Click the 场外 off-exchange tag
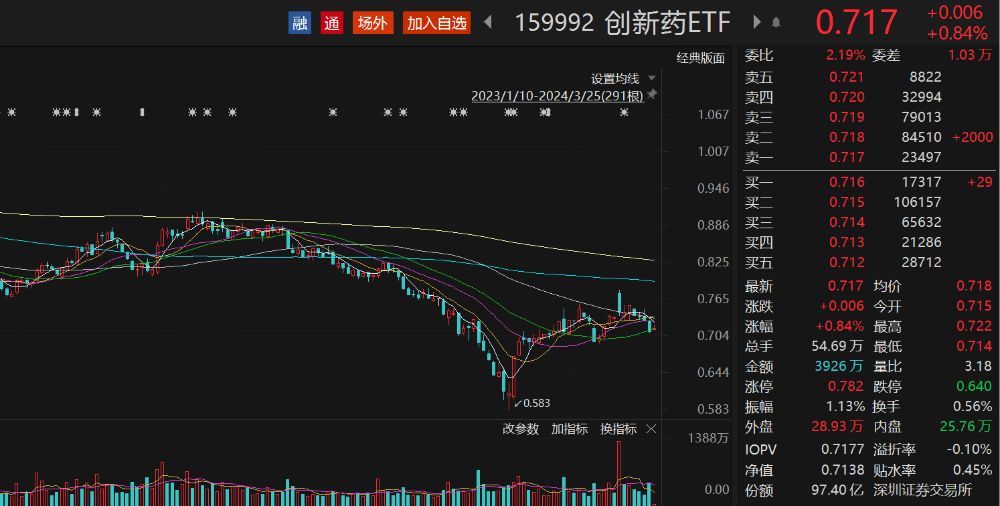This screenshot has width=1000, height=506. click(x=373, y=23)
